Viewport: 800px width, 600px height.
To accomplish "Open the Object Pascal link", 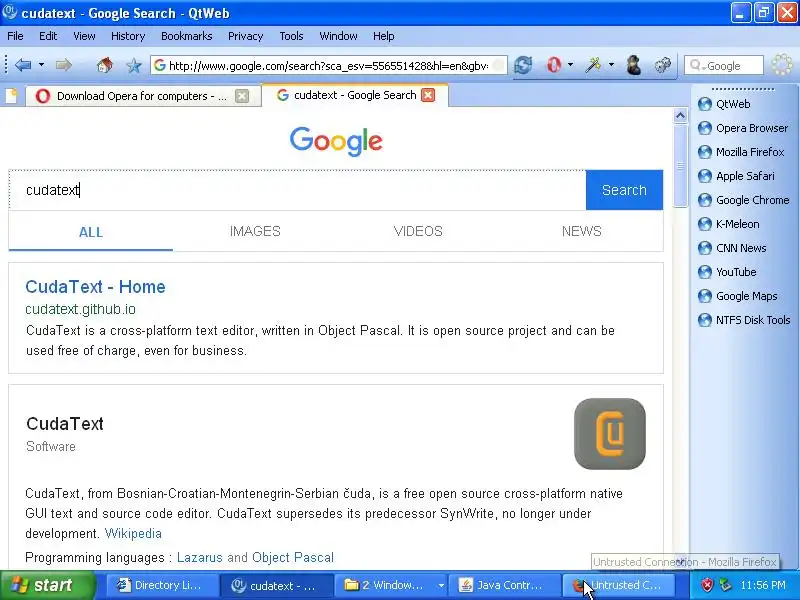I will tap(293, 557).
